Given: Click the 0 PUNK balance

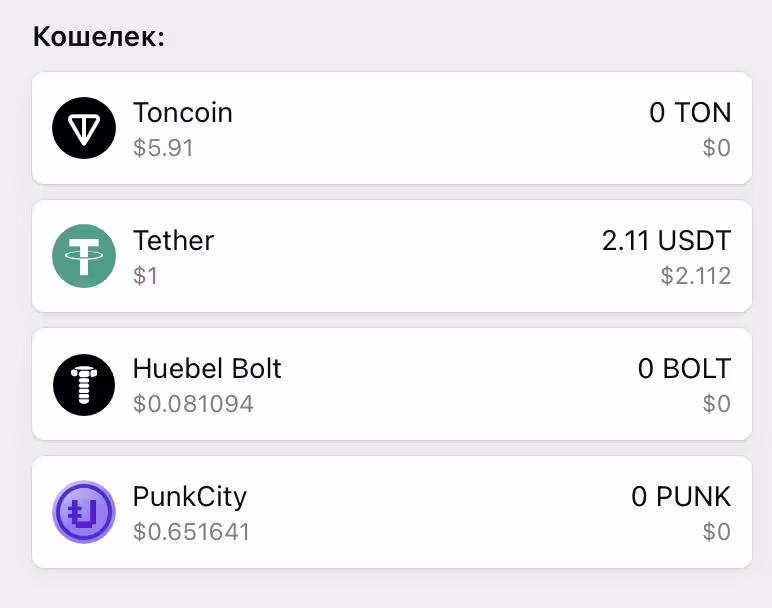Looking at the screenshot, I should coord(681,496).
